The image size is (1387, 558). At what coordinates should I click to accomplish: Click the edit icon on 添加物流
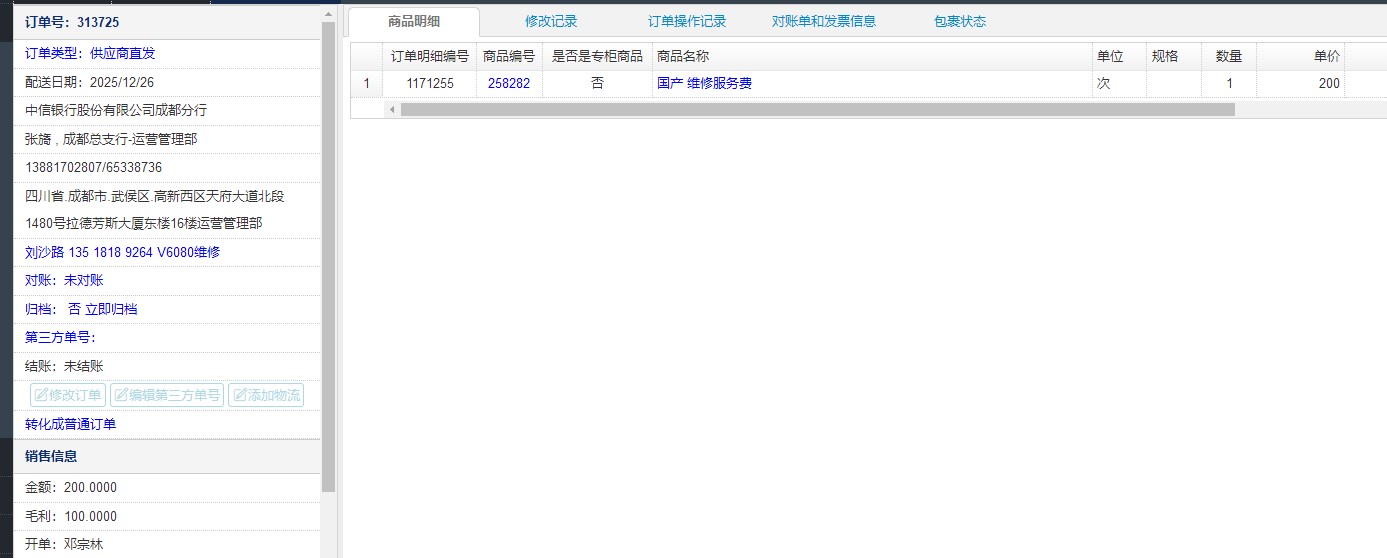click(x=239, y=396)
